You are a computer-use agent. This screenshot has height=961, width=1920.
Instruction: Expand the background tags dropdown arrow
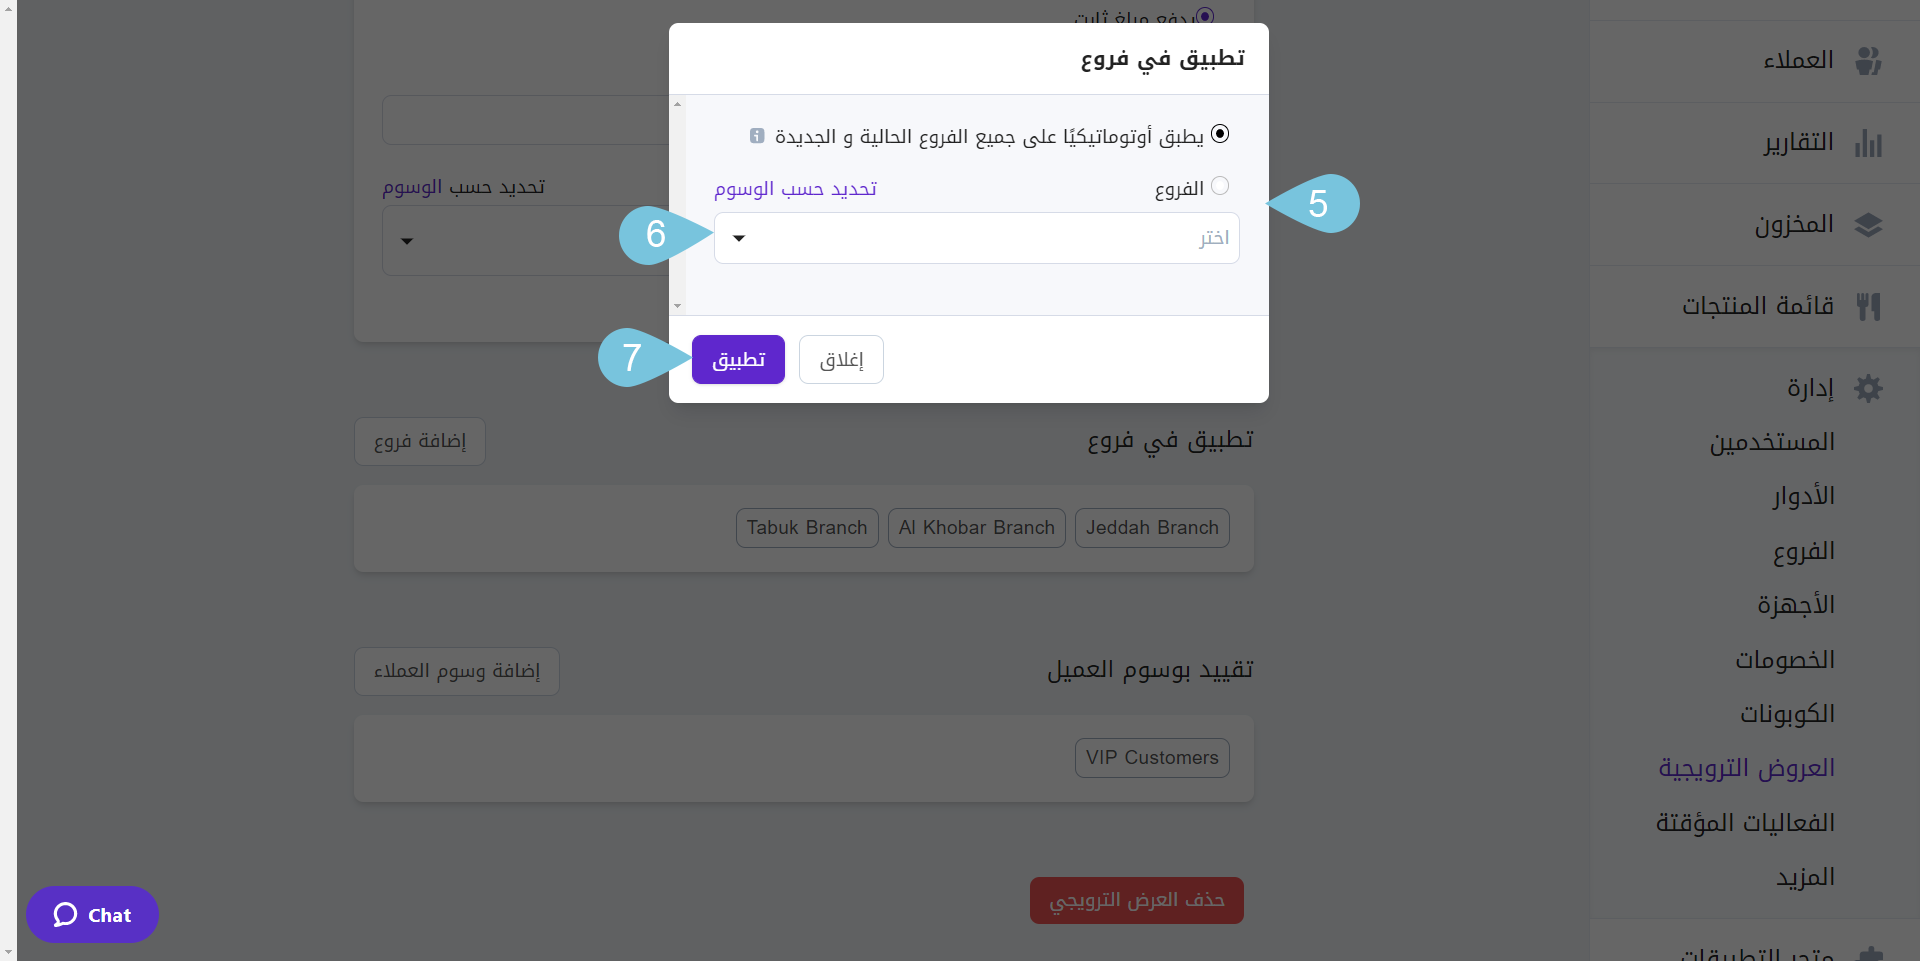(407, 241)
